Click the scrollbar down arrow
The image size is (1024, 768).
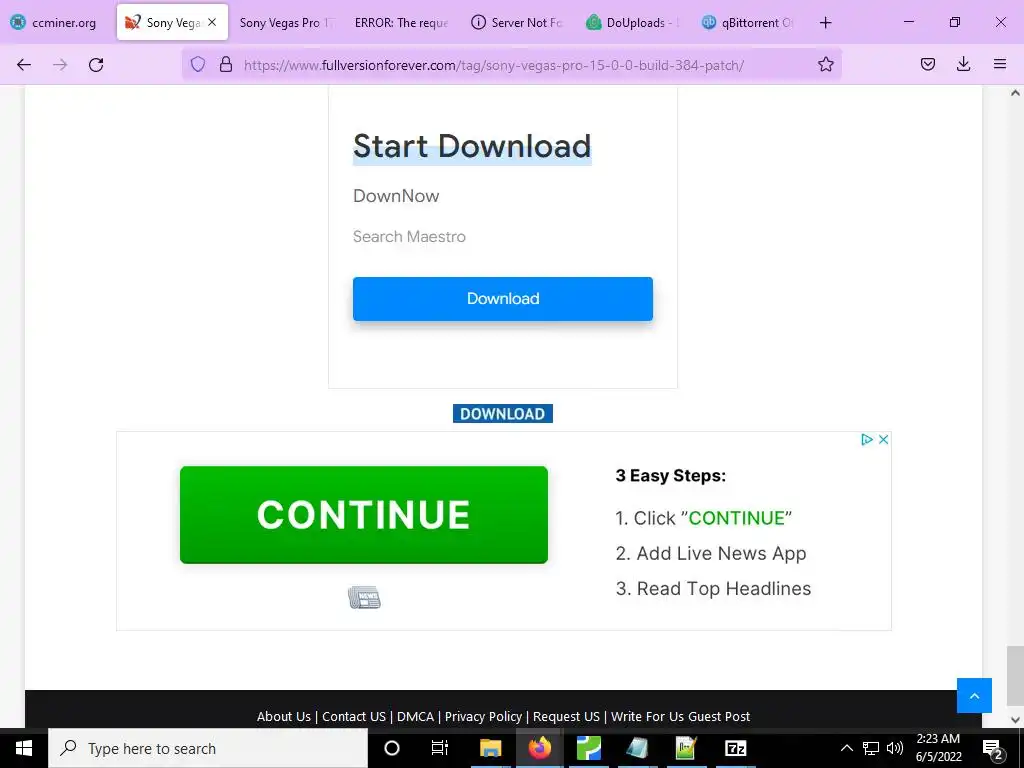click(1015, 720)
